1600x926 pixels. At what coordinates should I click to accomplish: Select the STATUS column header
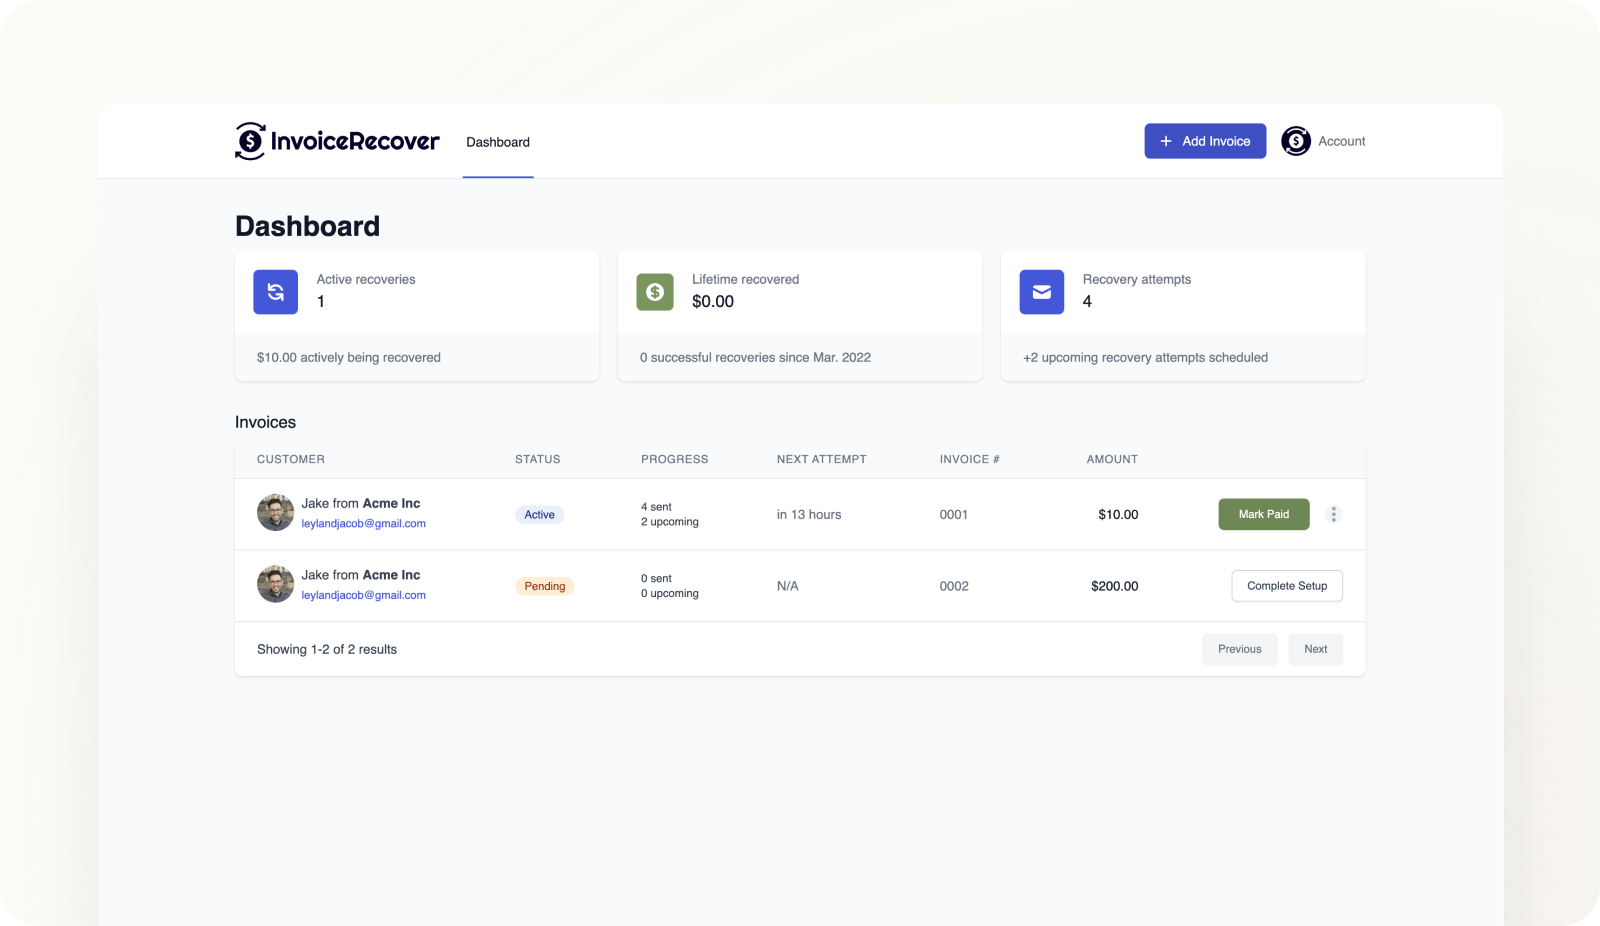click(x=538, y=460)
